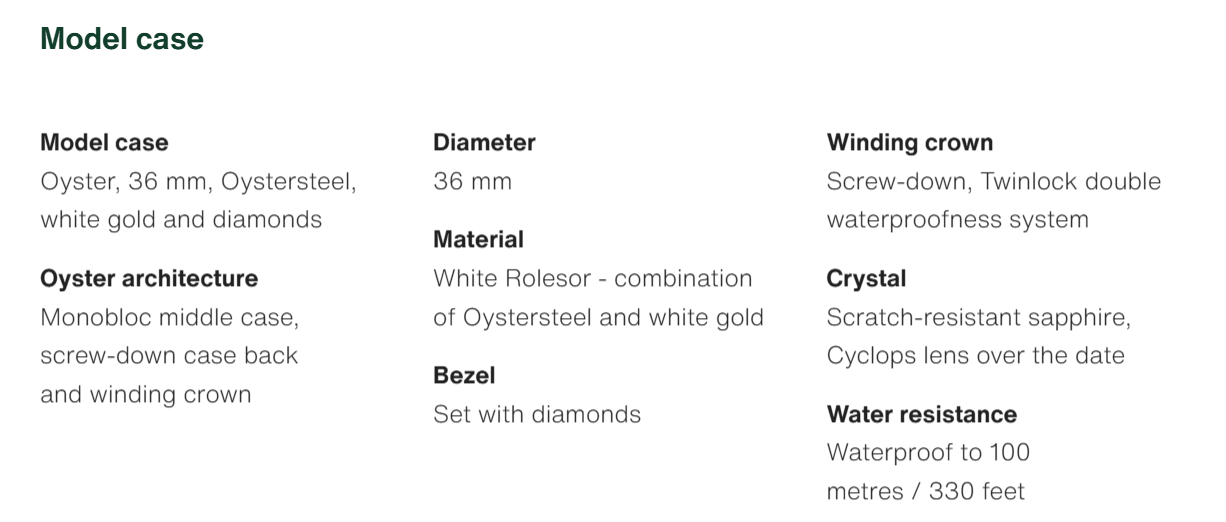Click the 'white gold and diamonds' line

click(181, 219)
